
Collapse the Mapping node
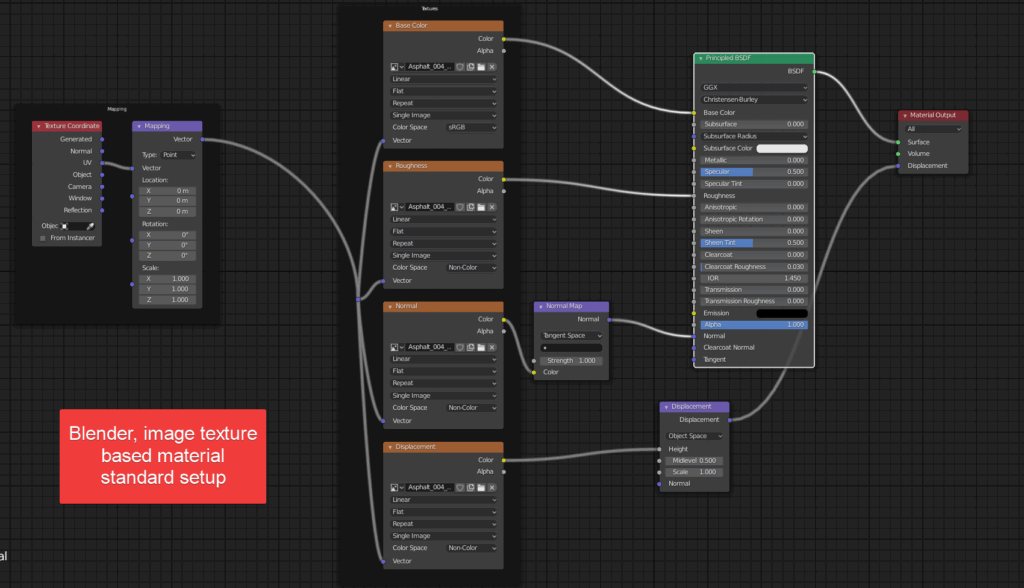pos(139,126)
